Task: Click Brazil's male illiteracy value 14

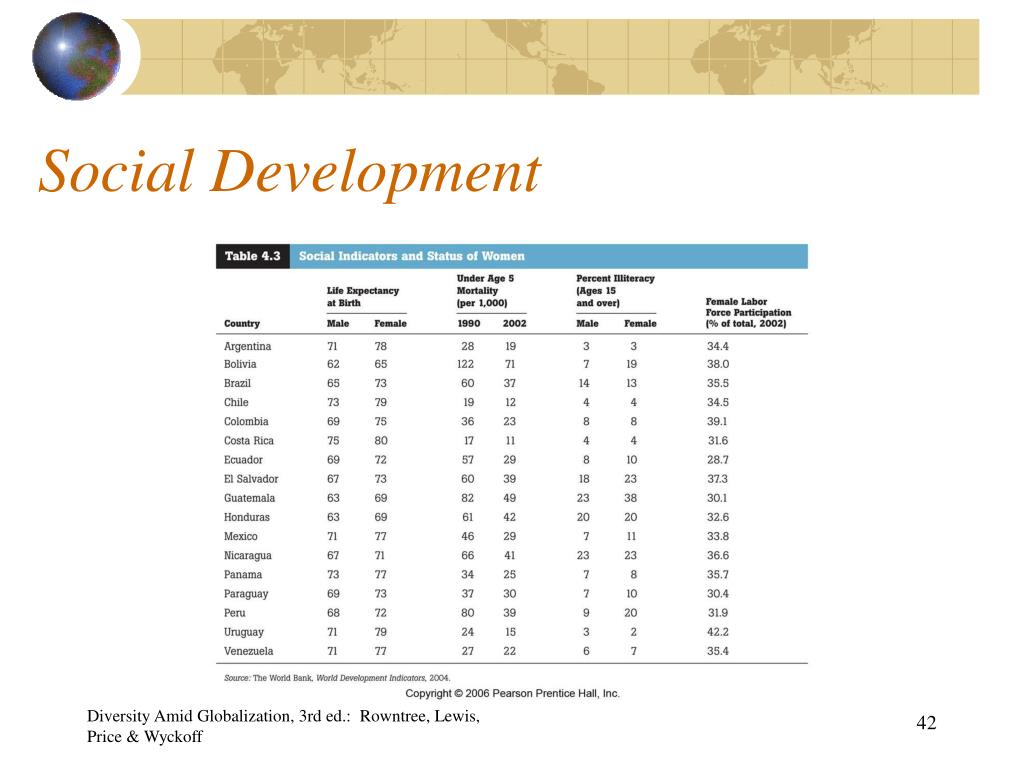Action: click(x=584, y=383)
